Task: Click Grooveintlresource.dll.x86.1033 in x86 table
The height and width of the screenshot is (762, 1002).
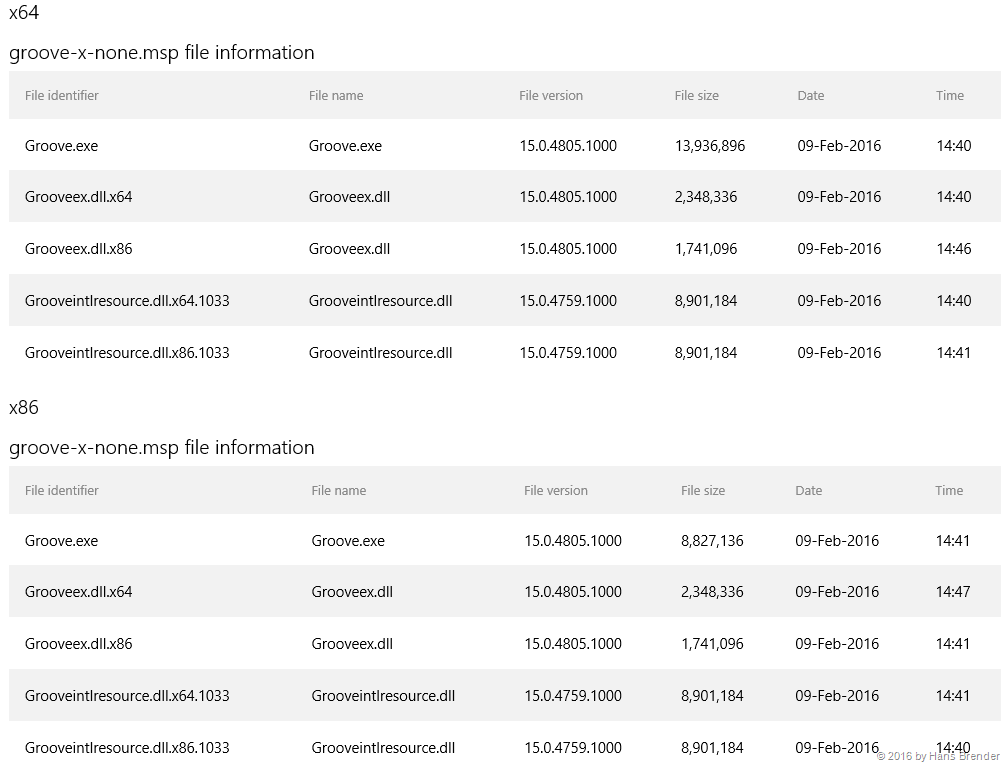Action: 127,748
